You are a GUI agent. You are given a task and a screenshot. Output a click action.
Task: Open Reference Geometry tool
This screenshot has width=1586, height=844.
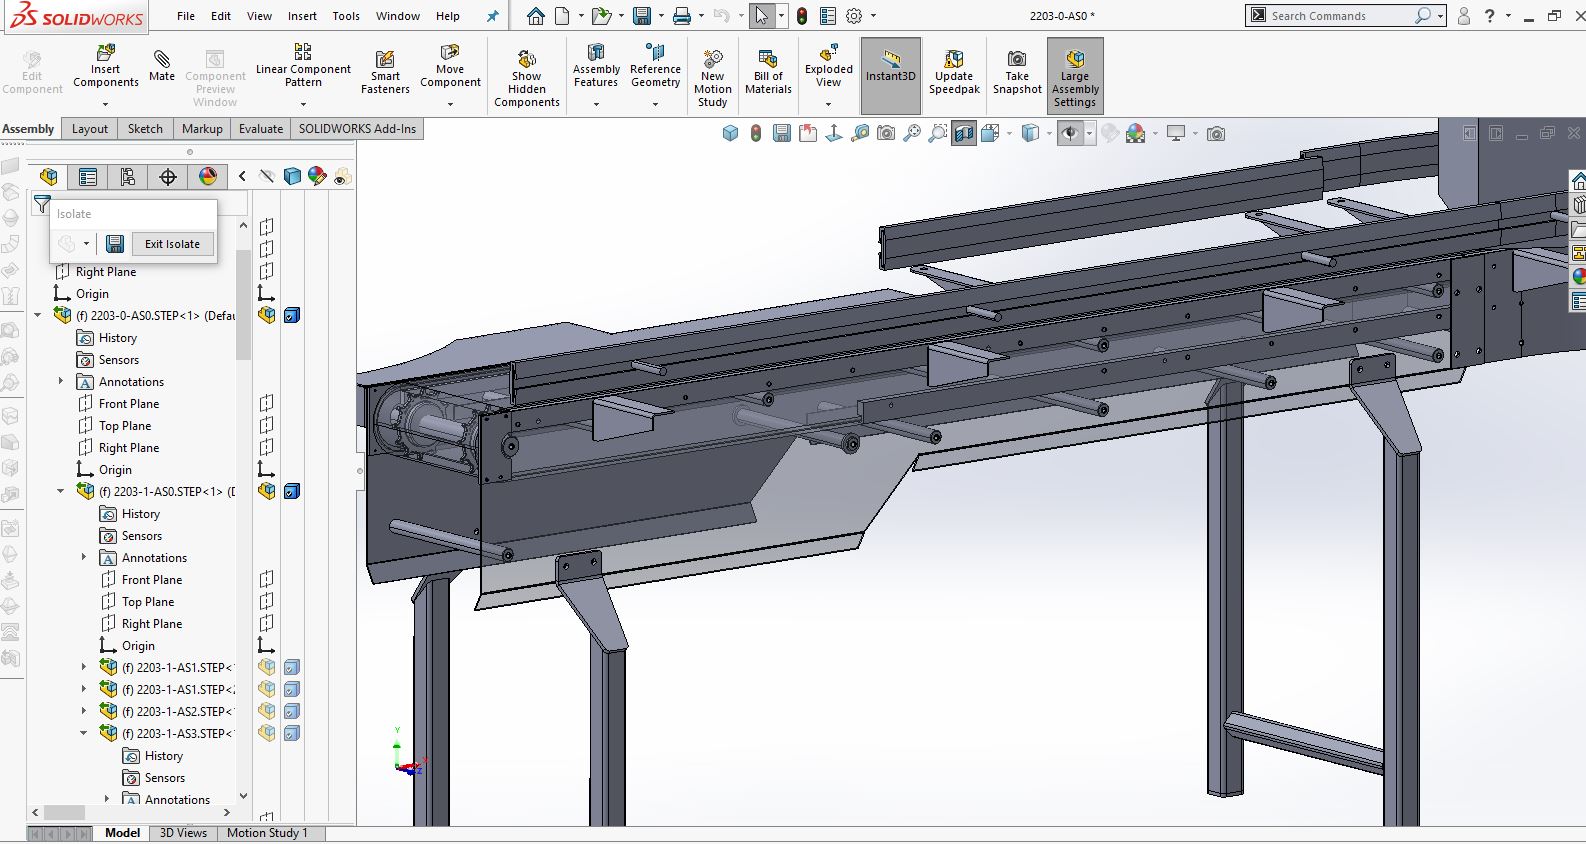tap(655, 66)
